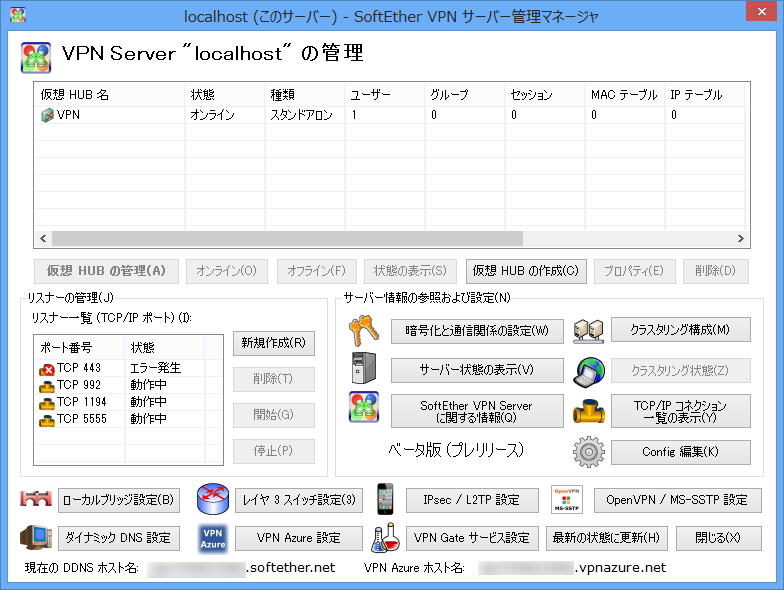Open サーバー状態の表示(V)
The width and height of the screenshot is (784, 590).
477,370
